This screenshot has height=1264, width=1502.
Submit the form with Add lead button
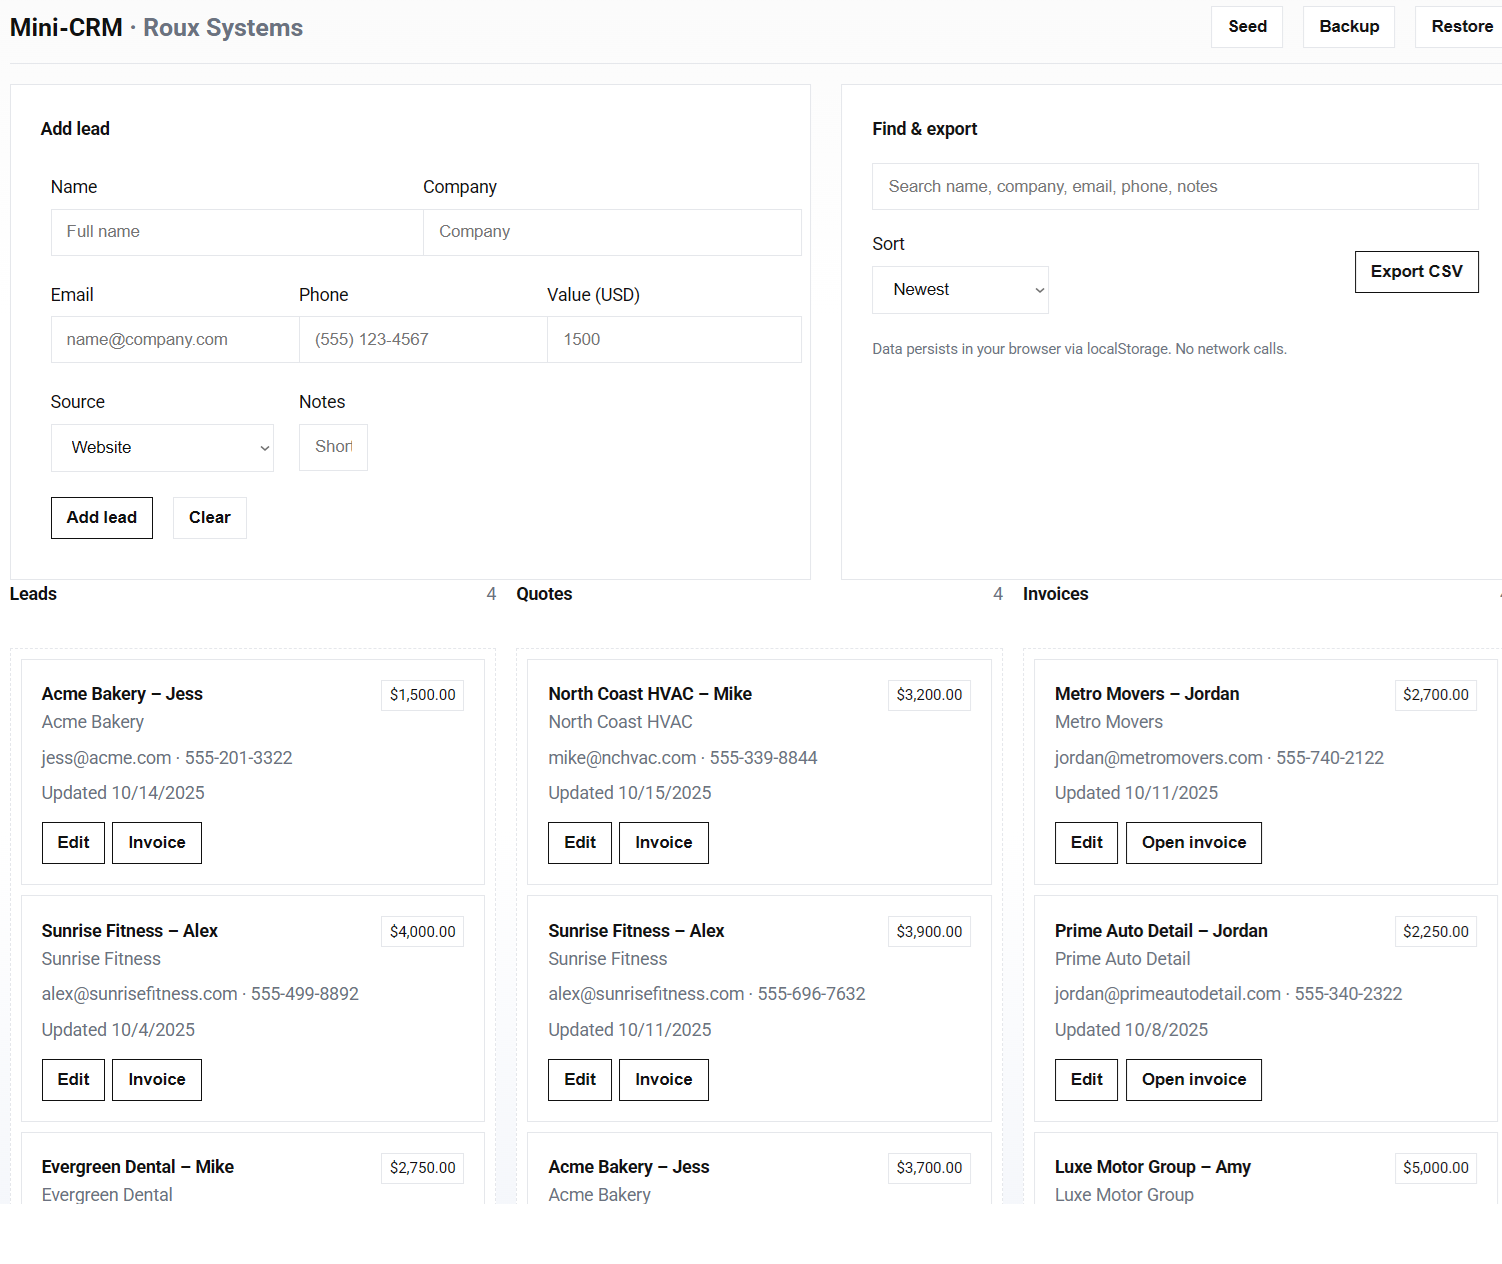pyautogui.click(x=102, y=518)
